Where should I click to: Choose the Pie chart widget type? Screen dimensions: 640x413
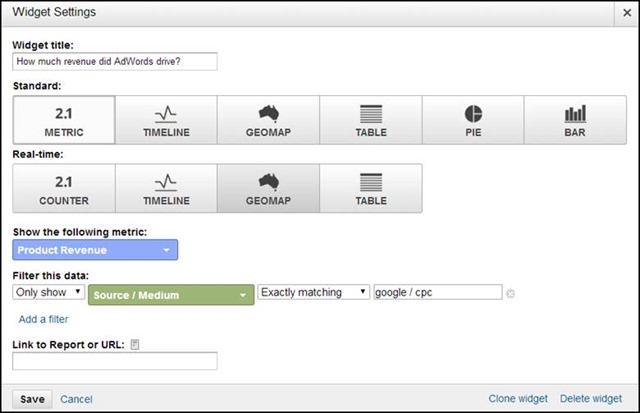click(472, 120)
